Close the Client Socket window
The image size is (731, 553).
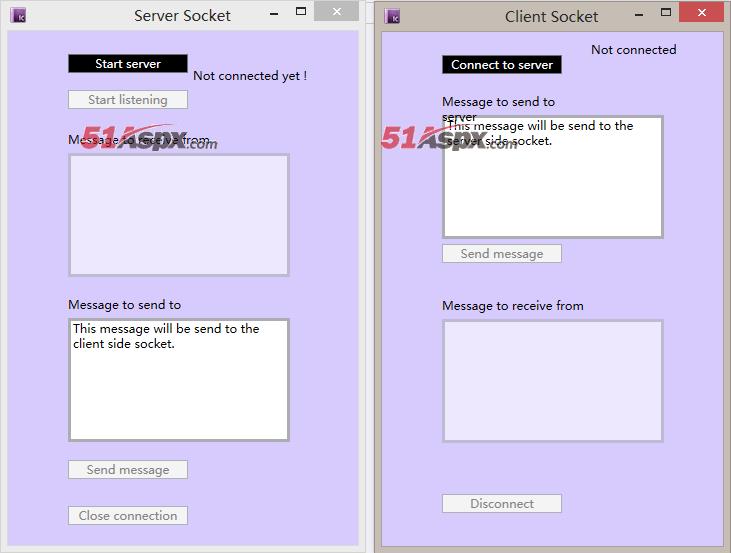pyautogui.click(x=702, y=13)
